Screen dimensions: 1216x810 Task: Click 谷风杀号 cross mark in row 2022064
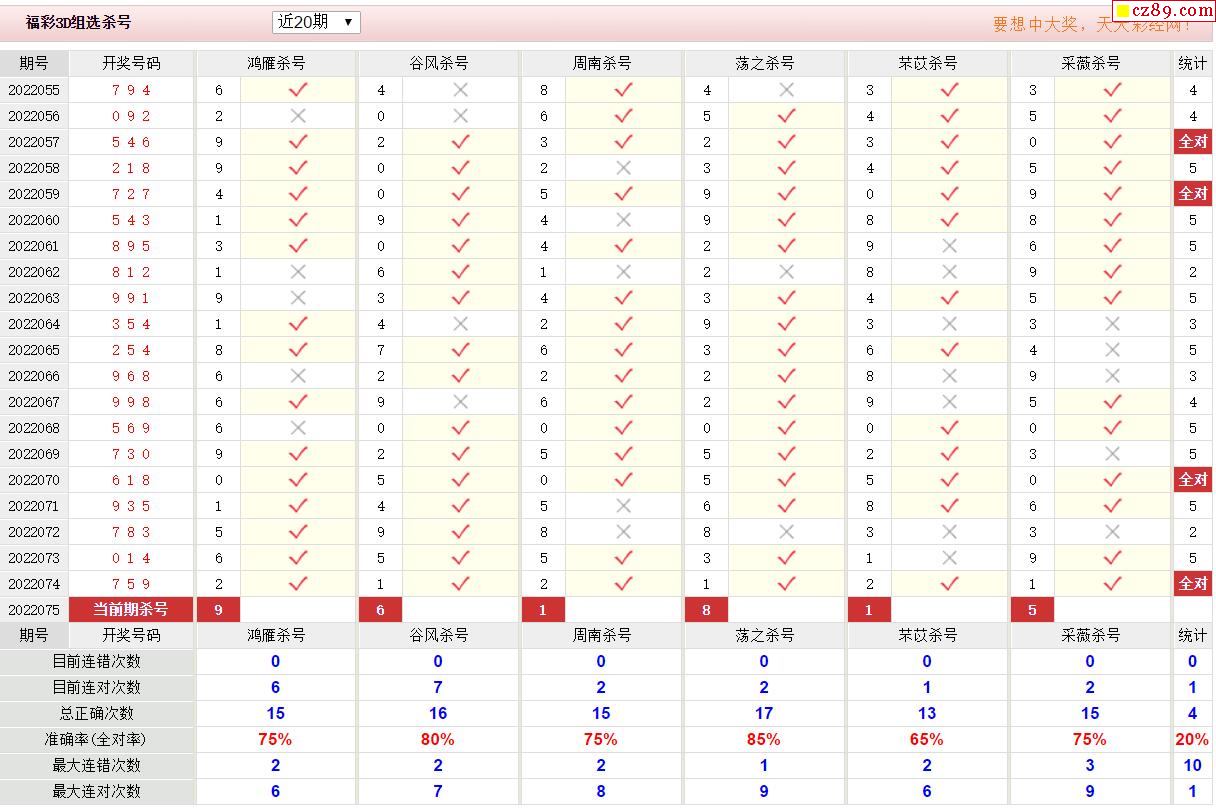click(x=460, y=324)
